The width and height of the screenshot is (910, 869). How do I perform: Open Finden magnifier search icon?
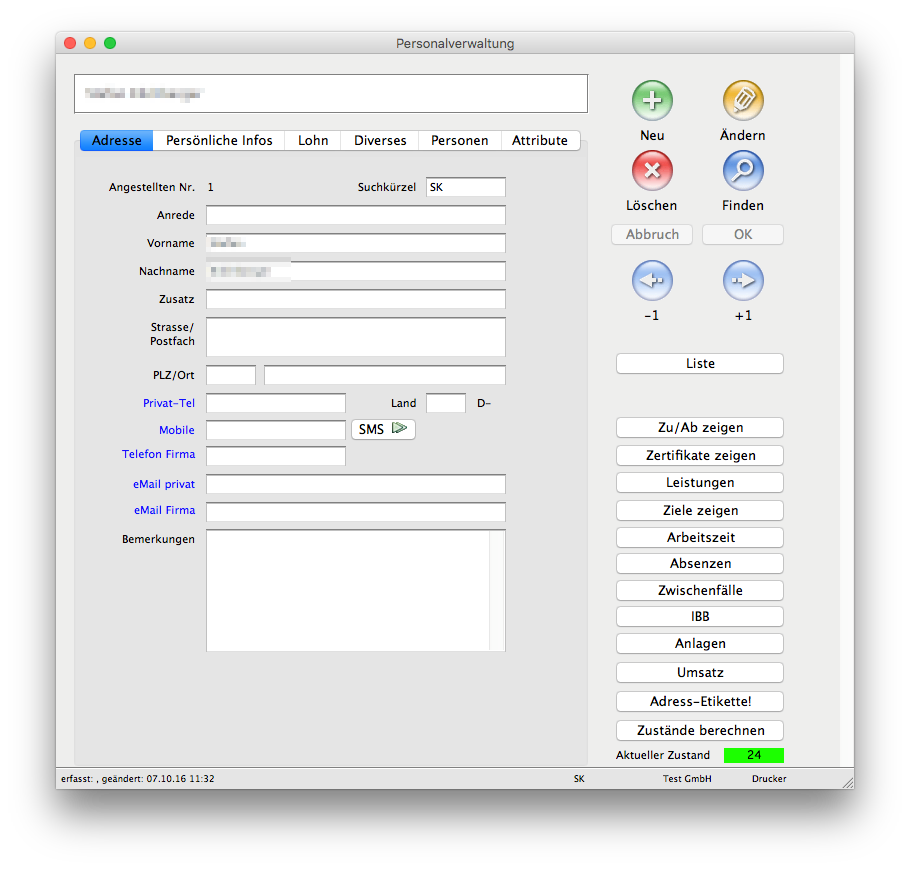point(743,171)
